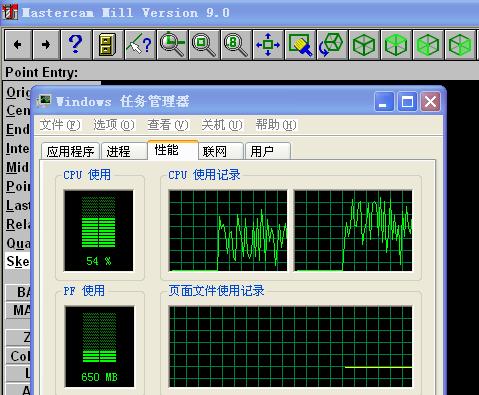Choose Center in the Point Entry menu
This screenshot has height=395, width=479.
(x=18, y=110)
